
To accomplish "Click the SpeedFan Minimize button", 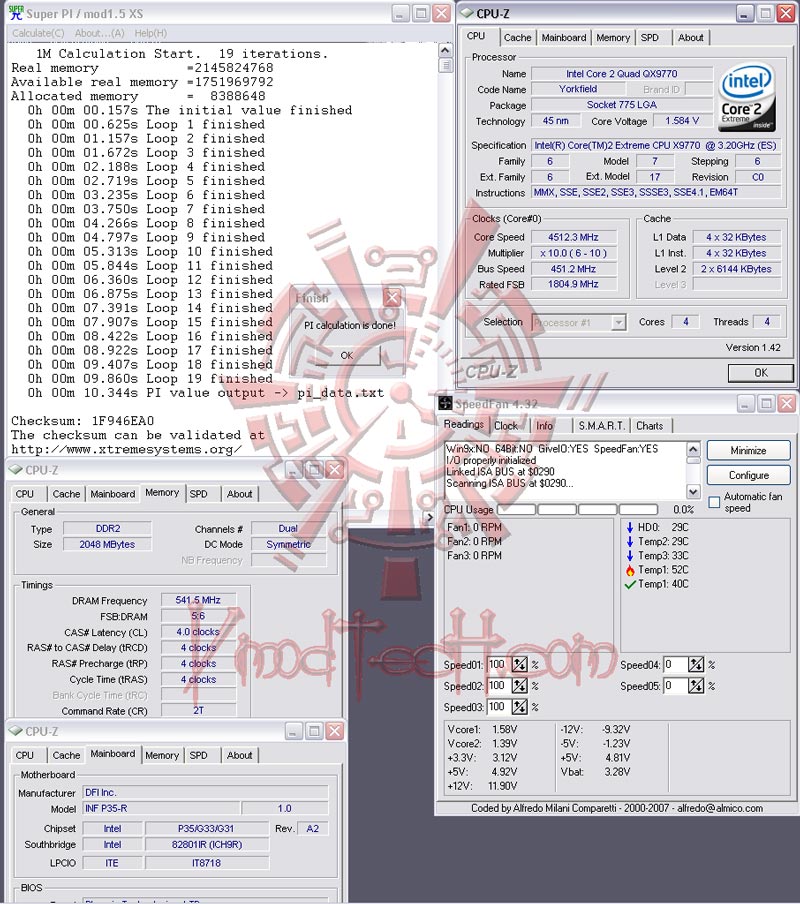I will click(748, 451).
